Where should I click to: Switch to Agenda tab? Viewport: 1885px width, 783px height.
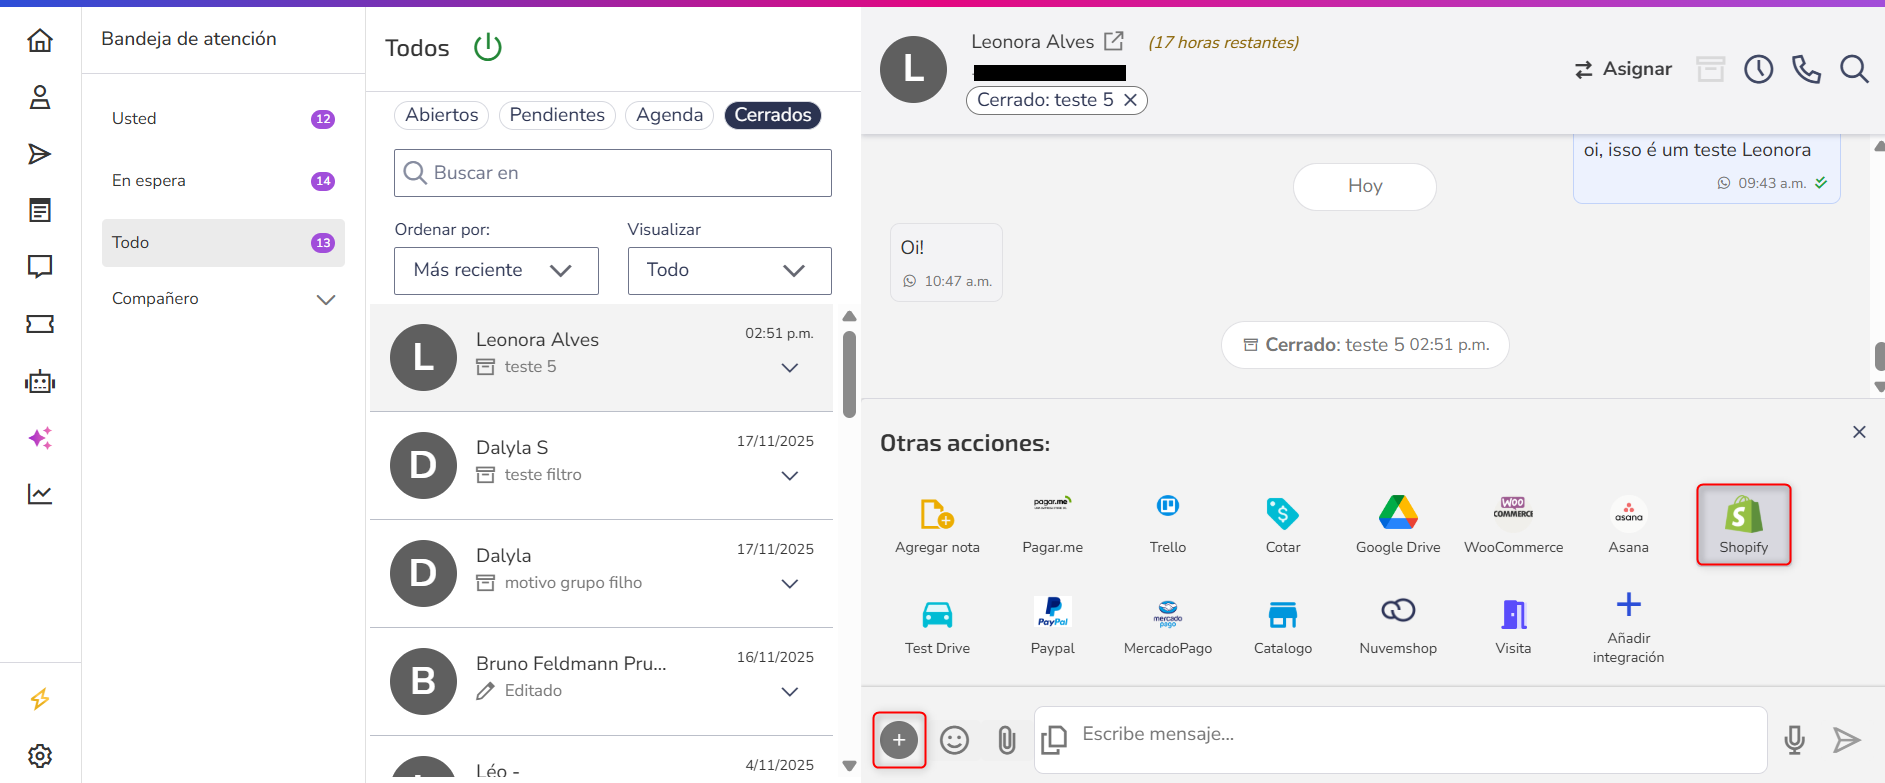[x=669, y=115]
